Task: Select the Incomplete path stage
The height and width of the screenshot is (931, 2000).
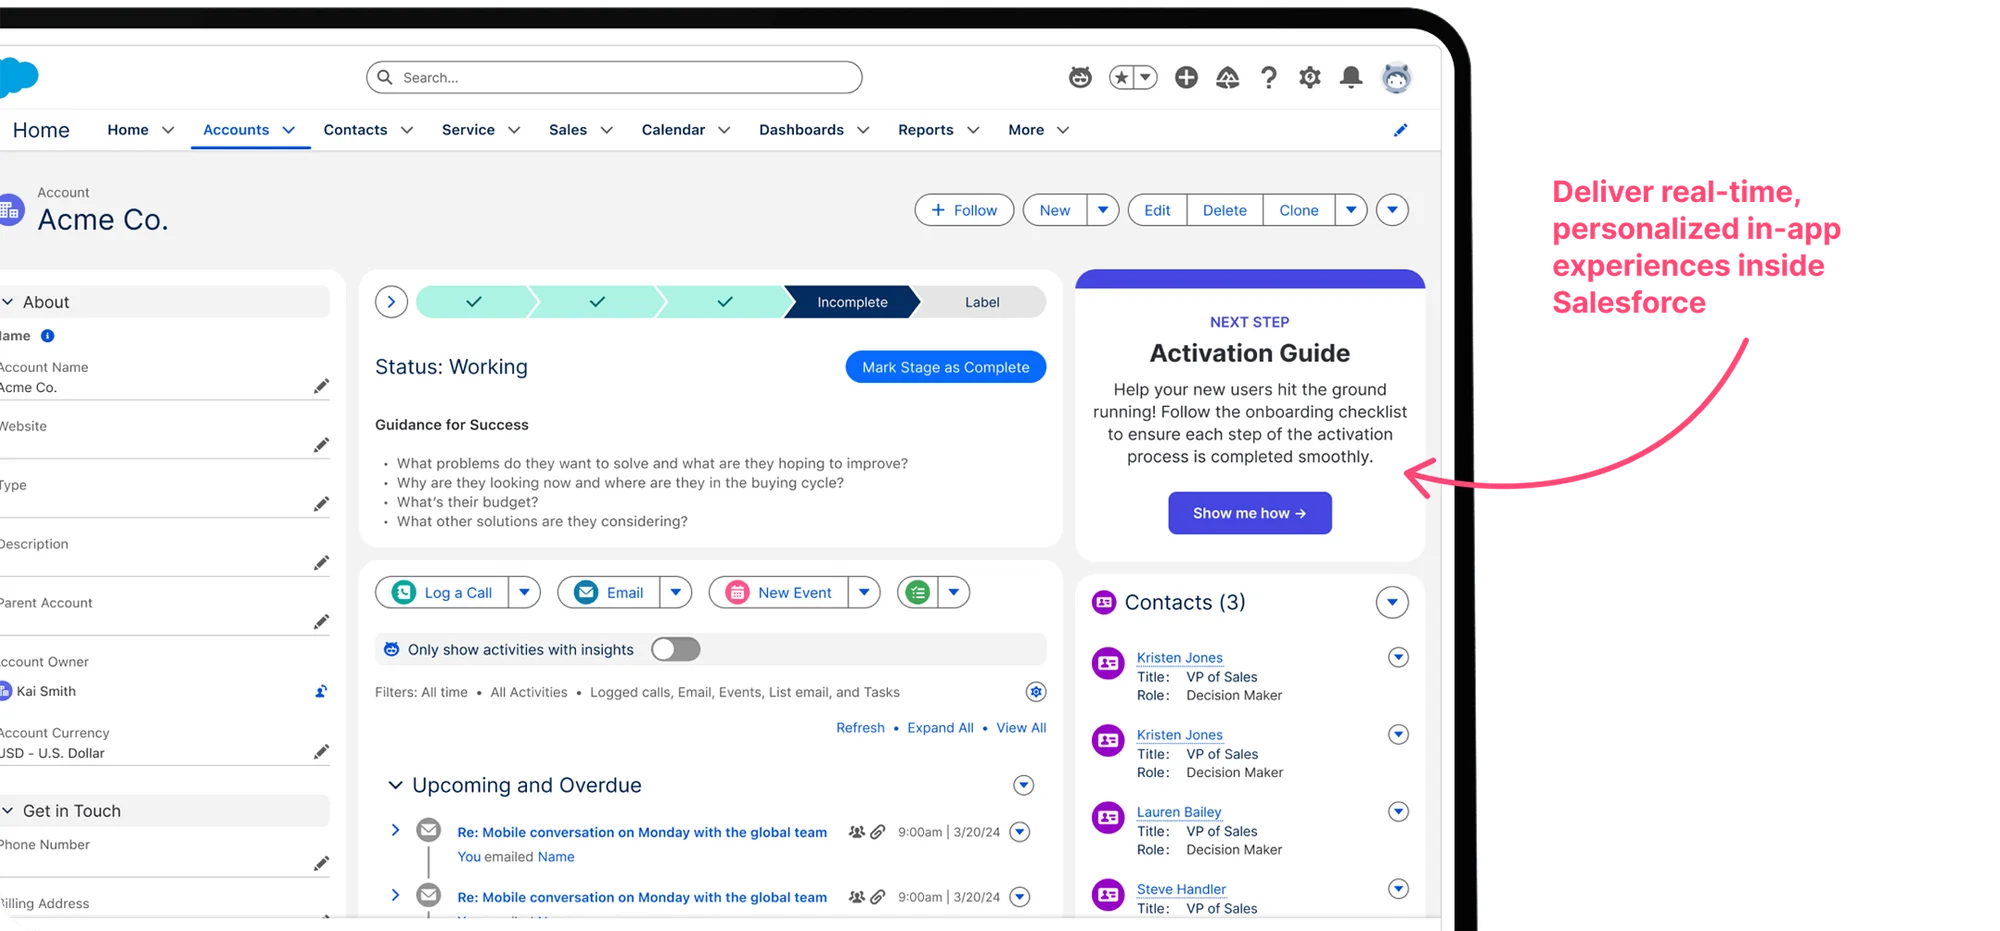Action: pyautogui.click(x=852, y=302)
